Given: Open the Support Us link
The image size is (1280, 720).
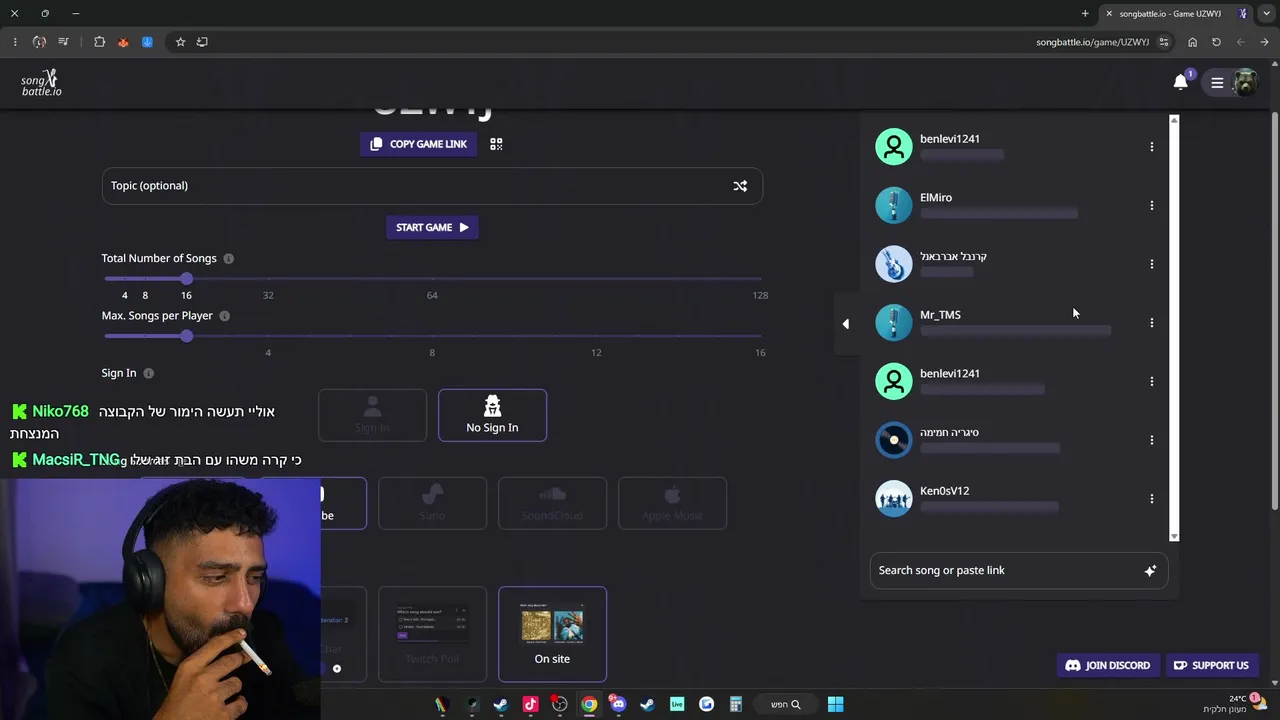Looking at the screenshot, I should point(1211,666).
